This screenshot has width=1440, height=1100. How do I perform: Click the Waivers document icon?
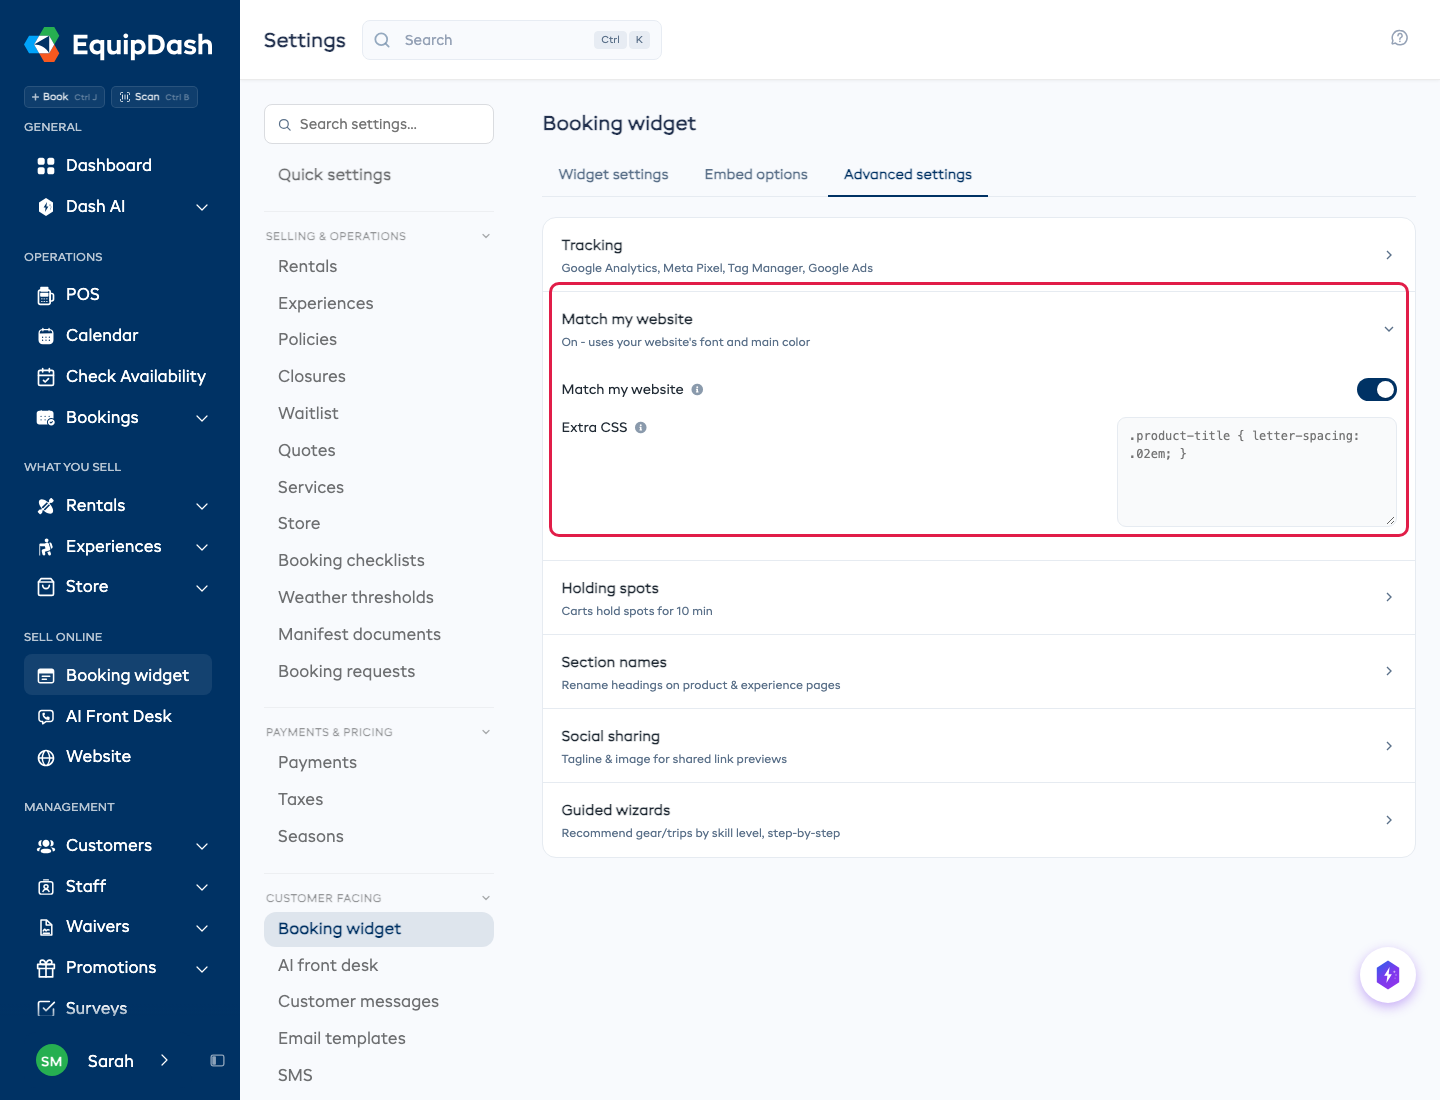46,927
